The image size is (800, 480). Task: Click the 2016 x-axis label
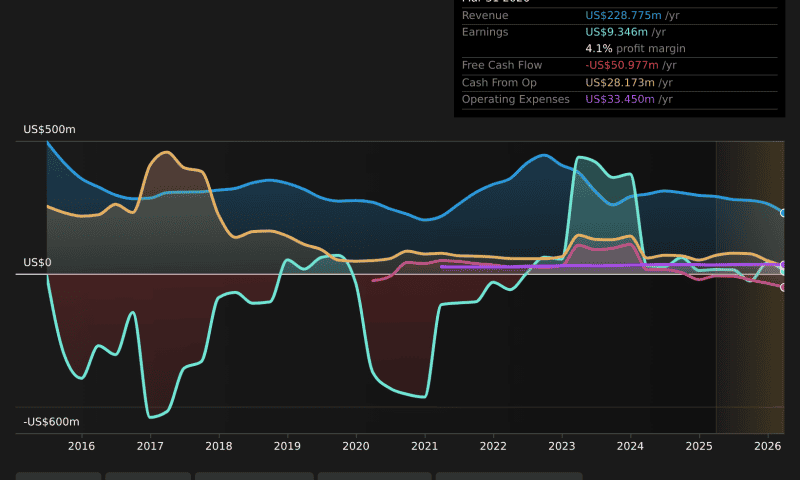pos(82,446)
